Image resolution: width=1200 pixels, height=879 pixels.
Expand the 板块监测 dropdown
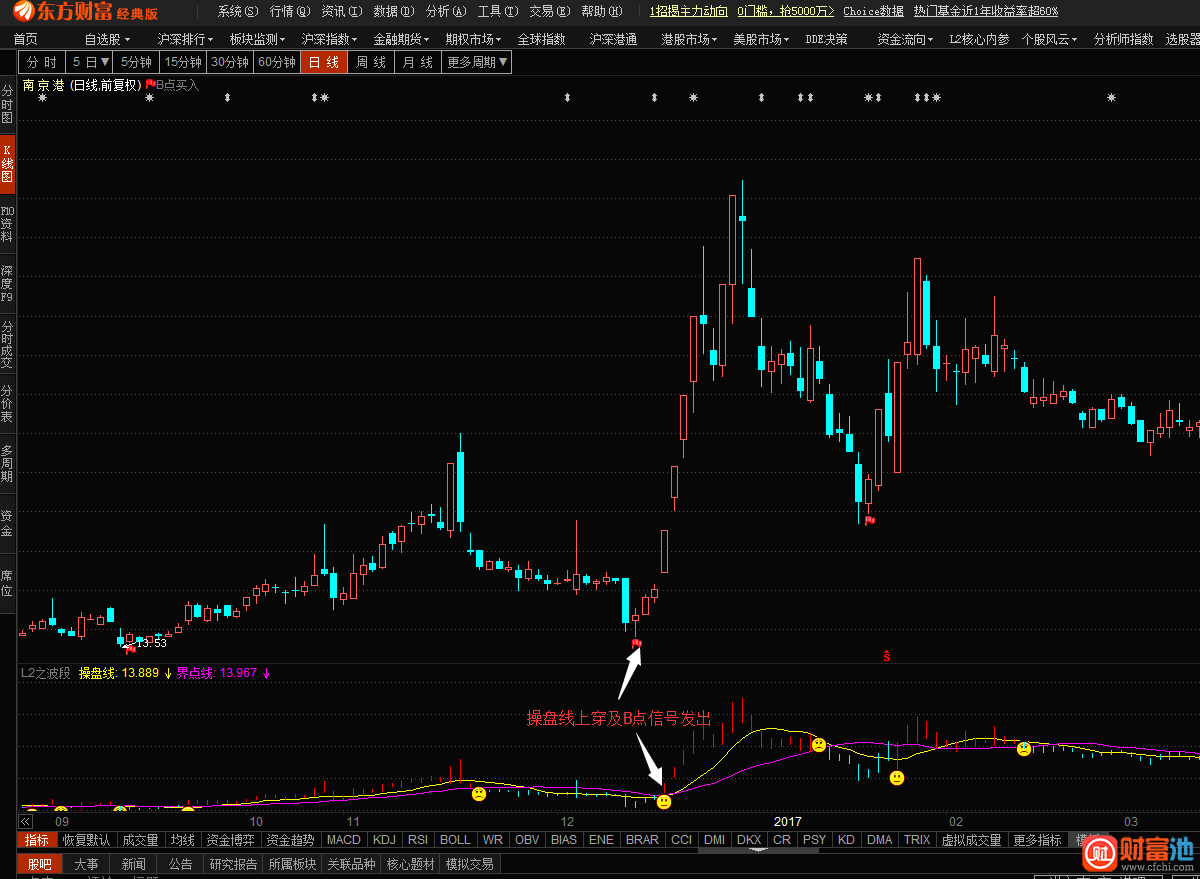(x=257, y=39)
